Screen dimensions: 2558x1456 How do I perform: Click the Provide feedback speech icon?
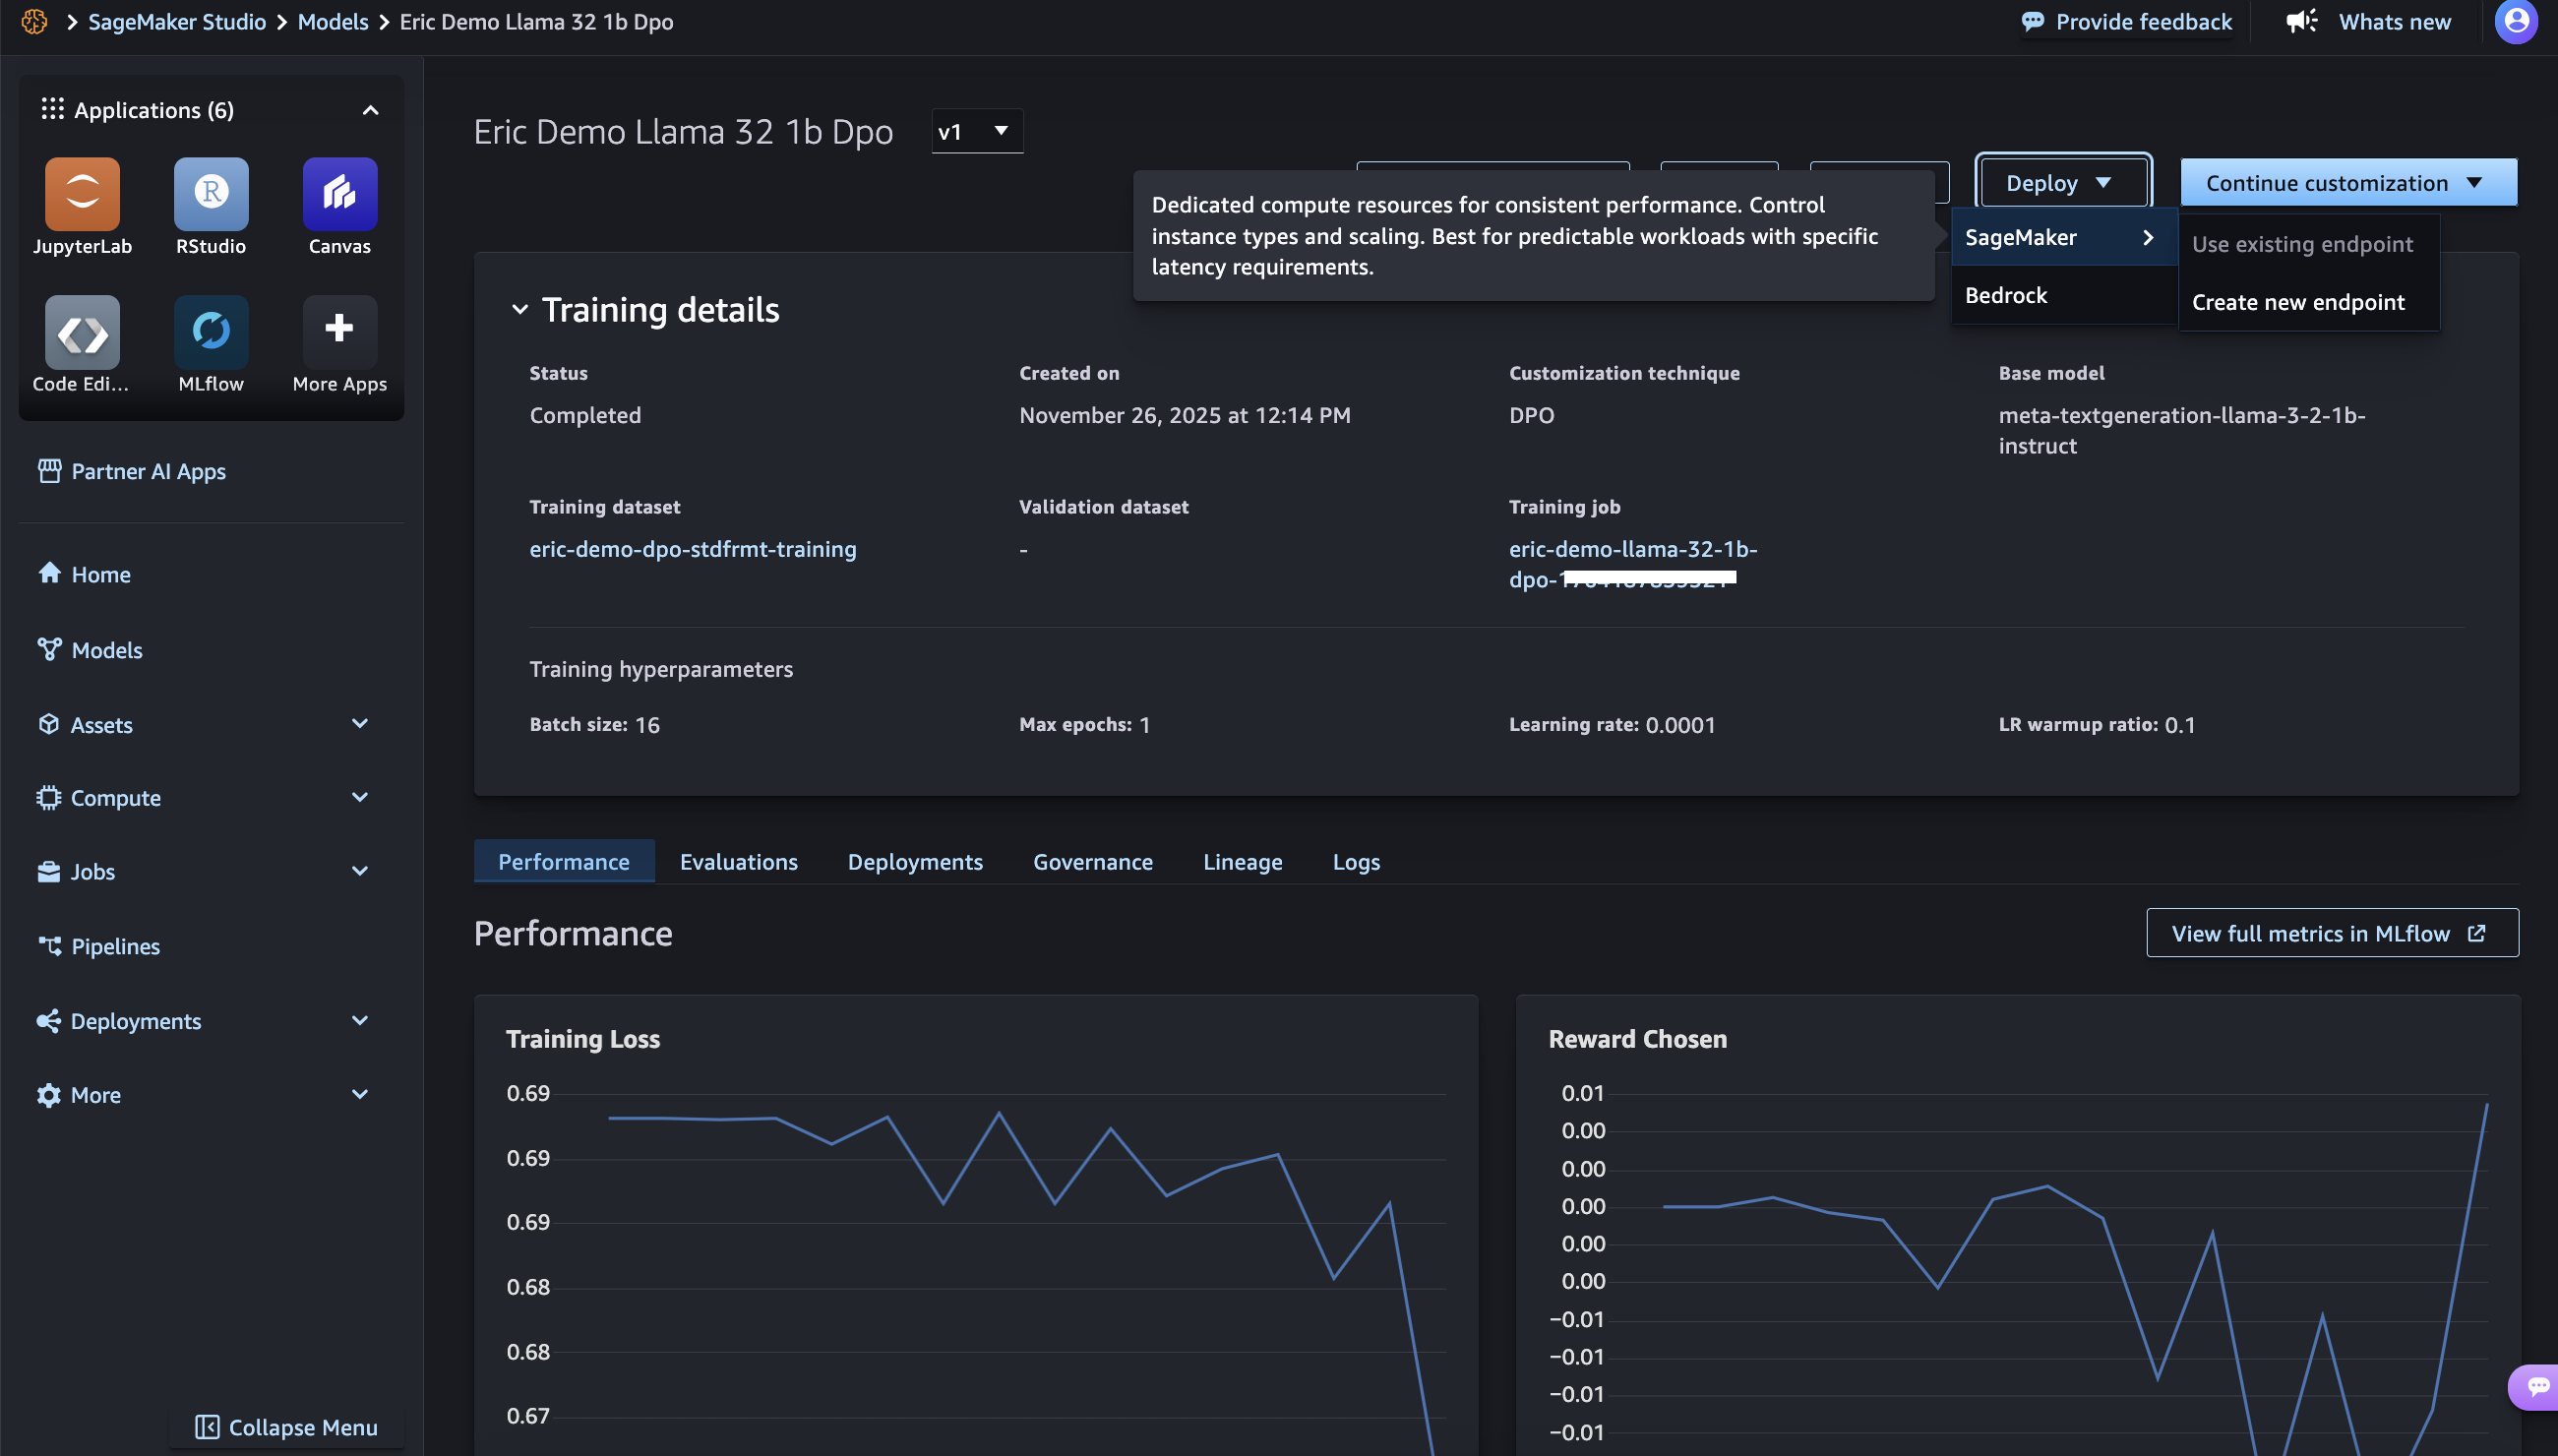tap(2032, 21)
